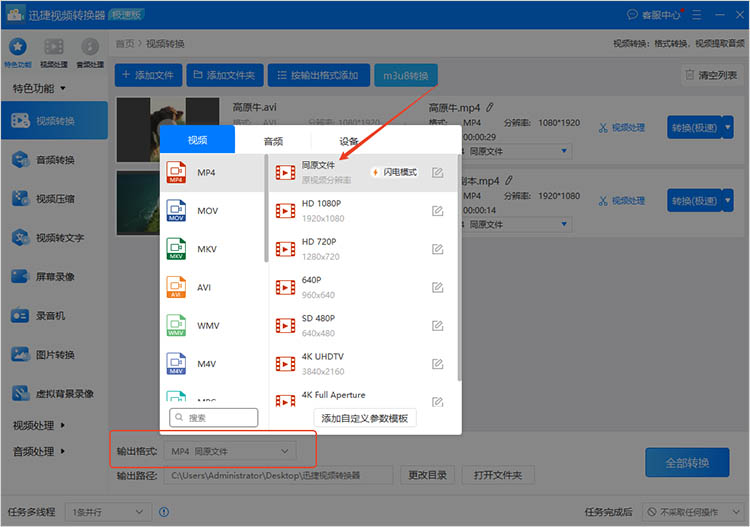Click the multithread info icon

pyautogui.click(x=164, y=512)
